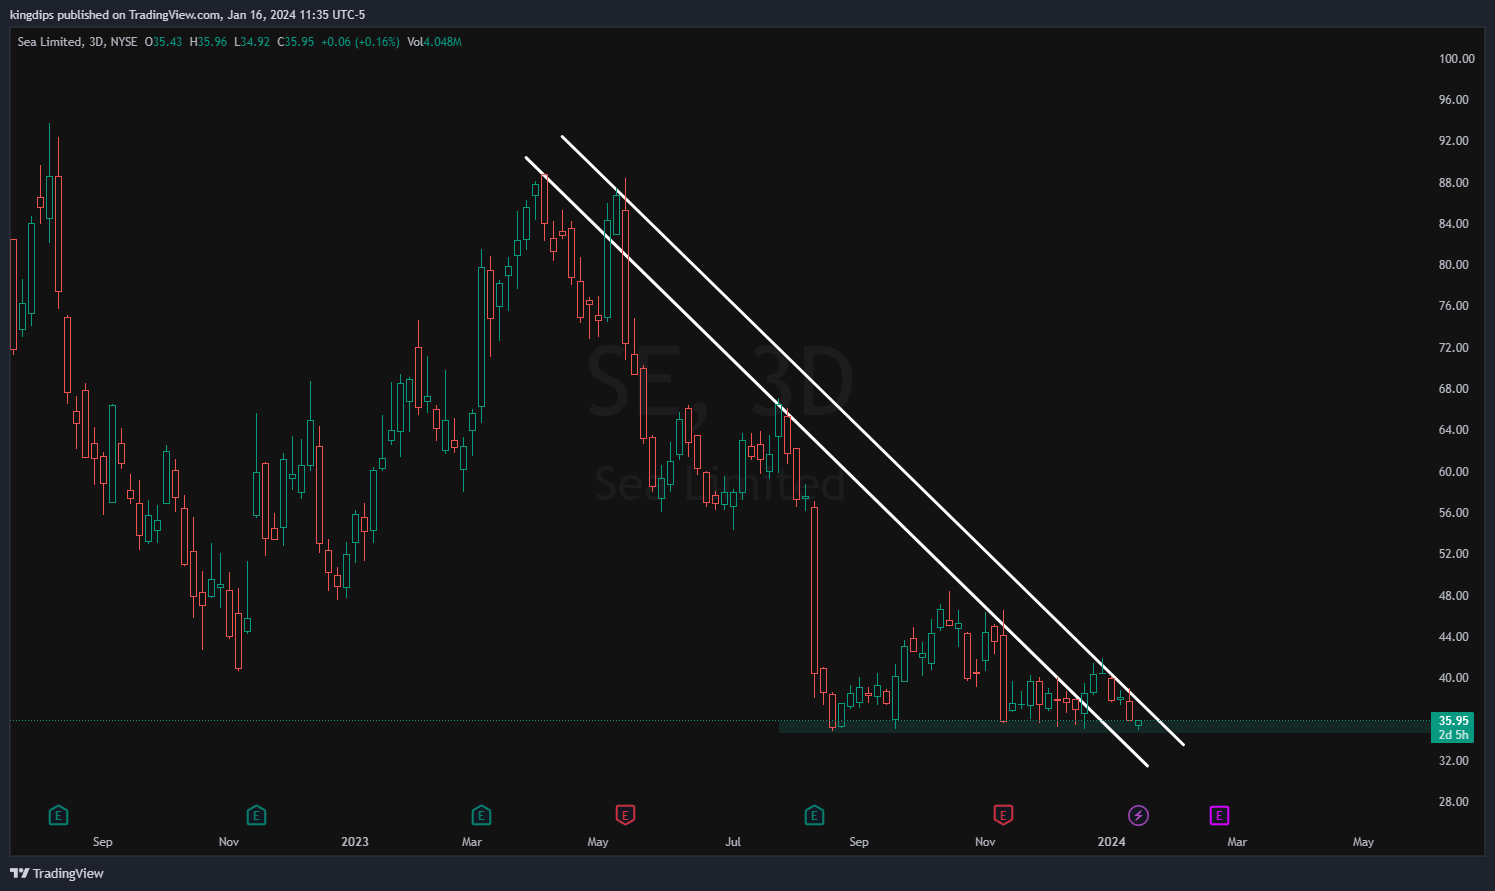Click green earnings marker just right of 2023
Viewport: 1495px width, 891px height.
(x=481, y=816)
